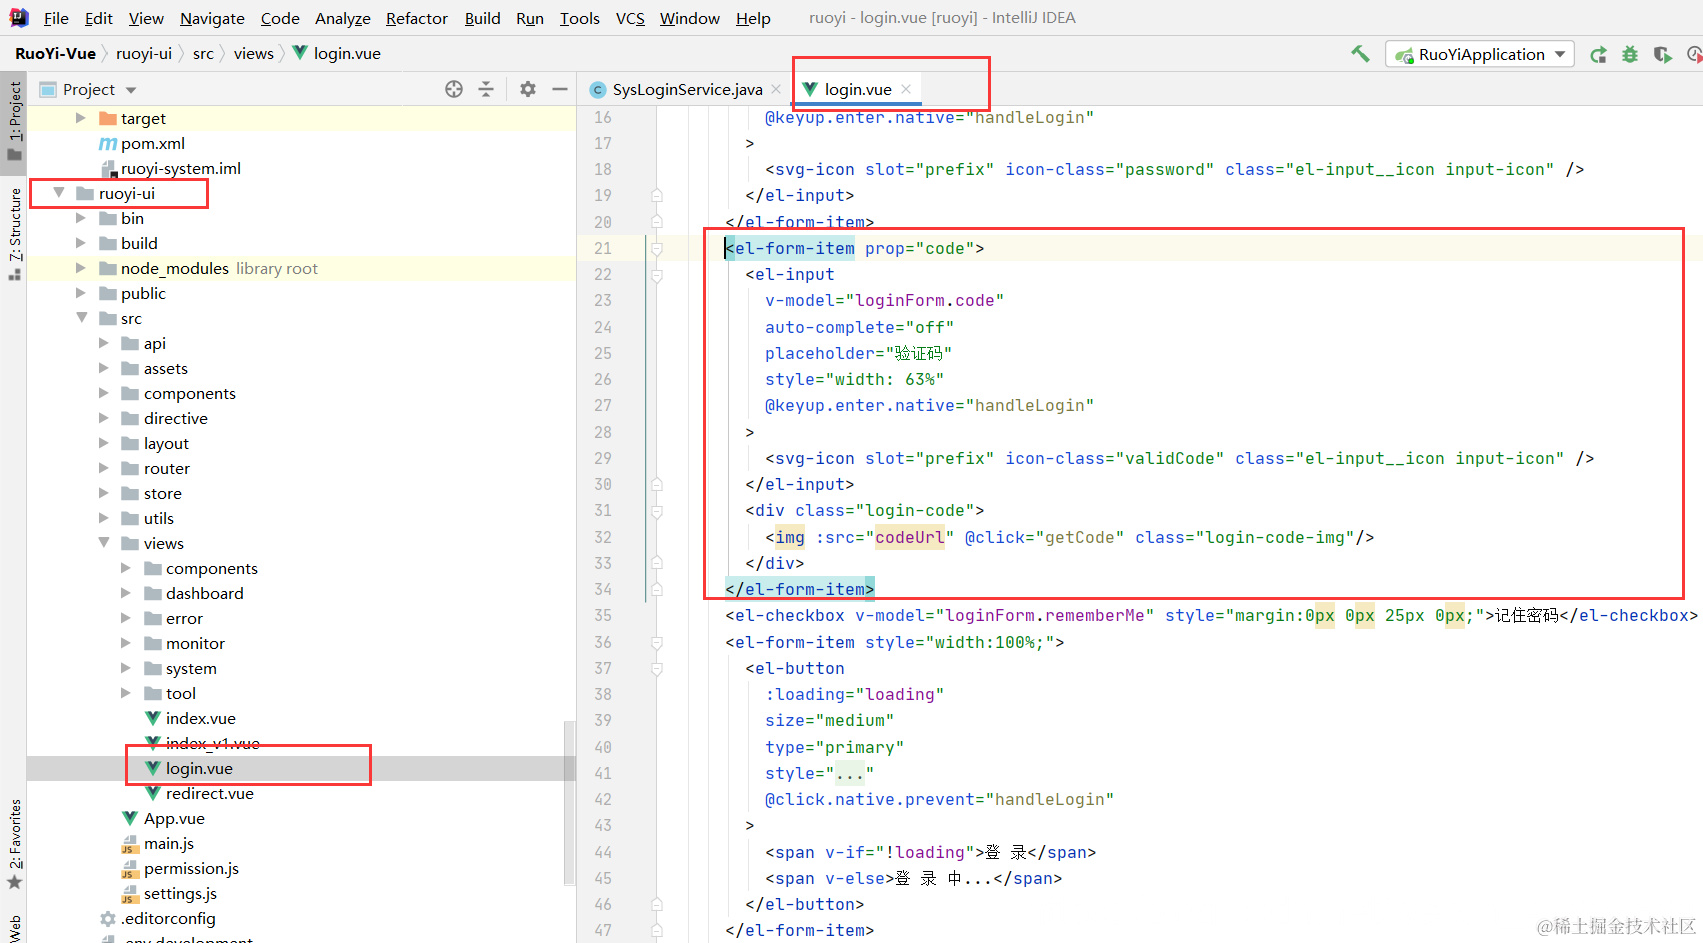Toggle code fold marker on line 31
This screenshot has width=1703, height=943.
(657, 511)
